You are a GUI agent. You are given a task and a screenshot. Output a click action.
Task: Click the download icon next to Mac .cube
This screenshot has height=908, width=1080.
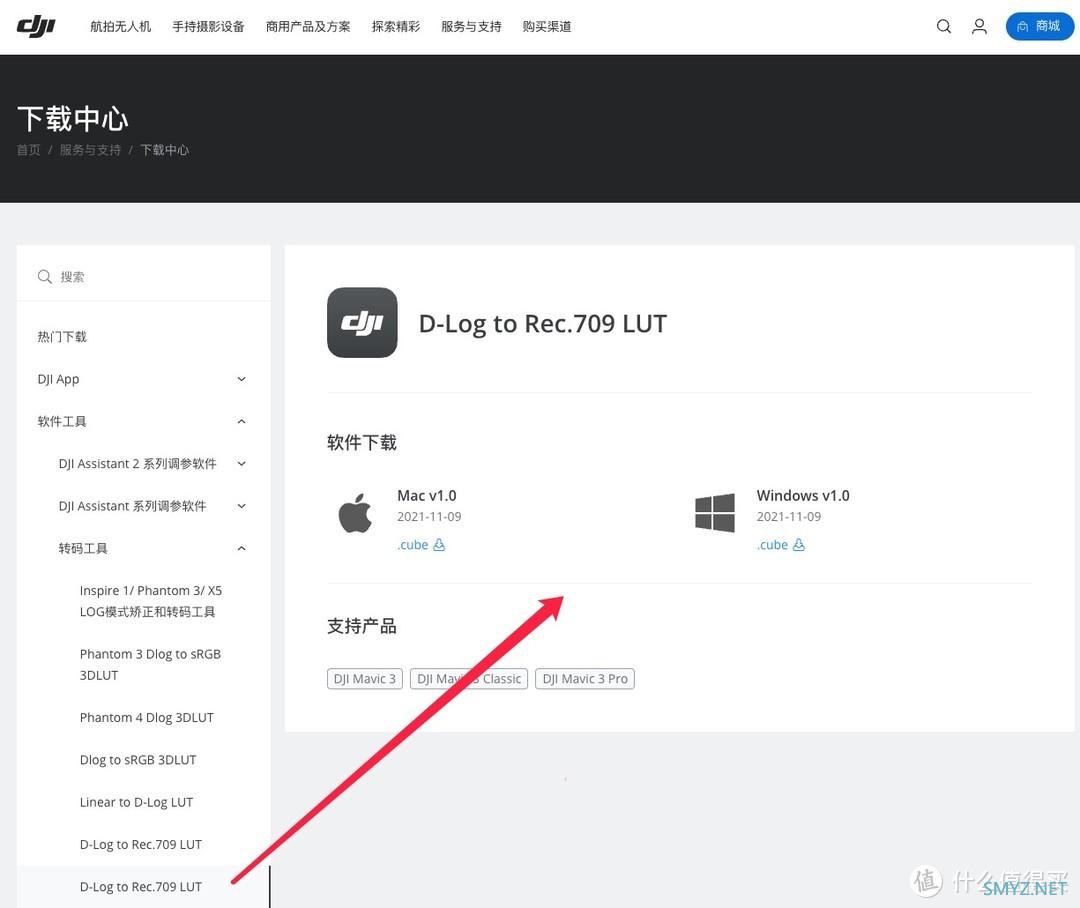[x=439, y=545]
